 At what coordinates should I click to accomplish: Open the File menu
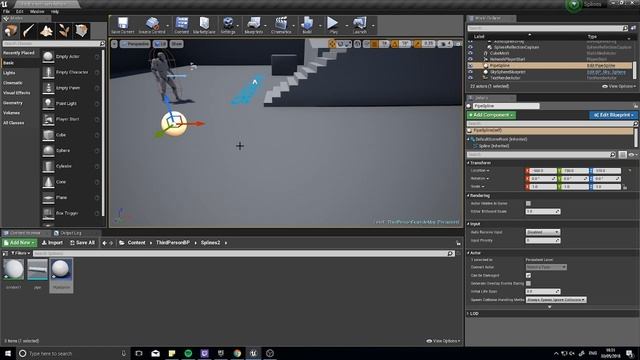(6, 12)
